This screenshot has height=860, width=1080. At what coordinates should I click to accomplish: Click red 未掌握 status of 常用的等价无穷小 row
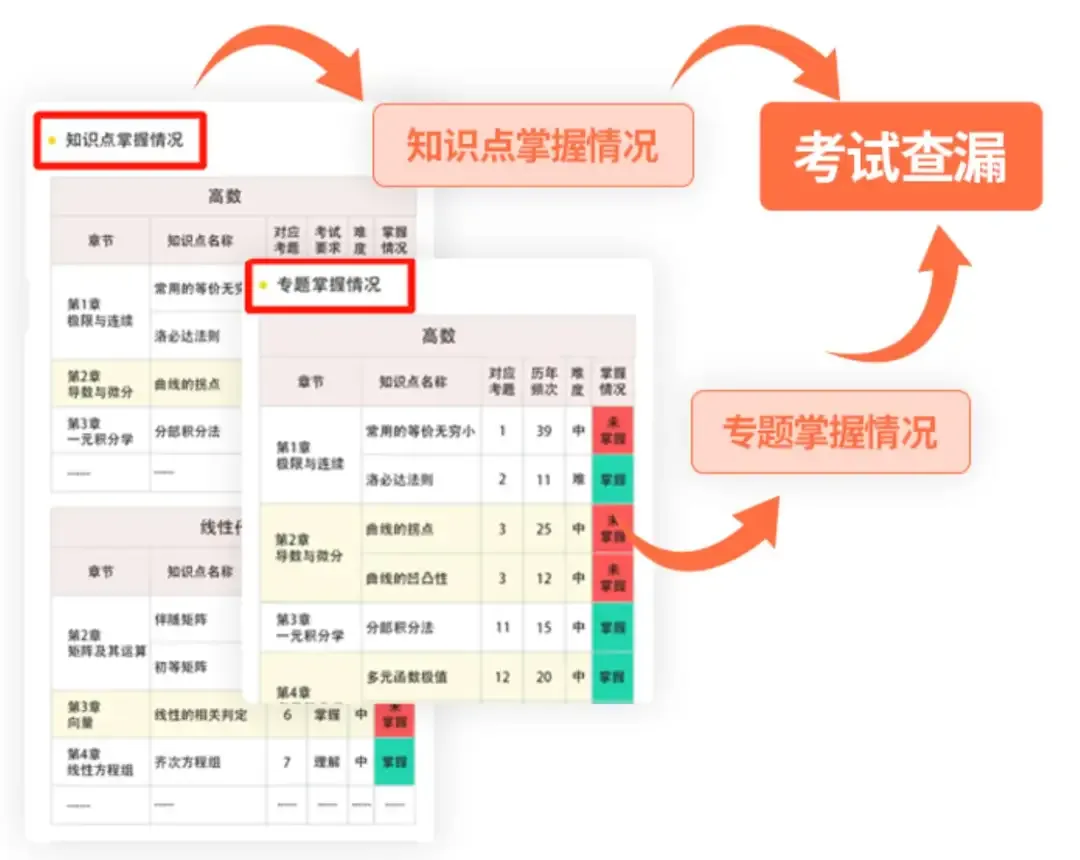point(612,430)
